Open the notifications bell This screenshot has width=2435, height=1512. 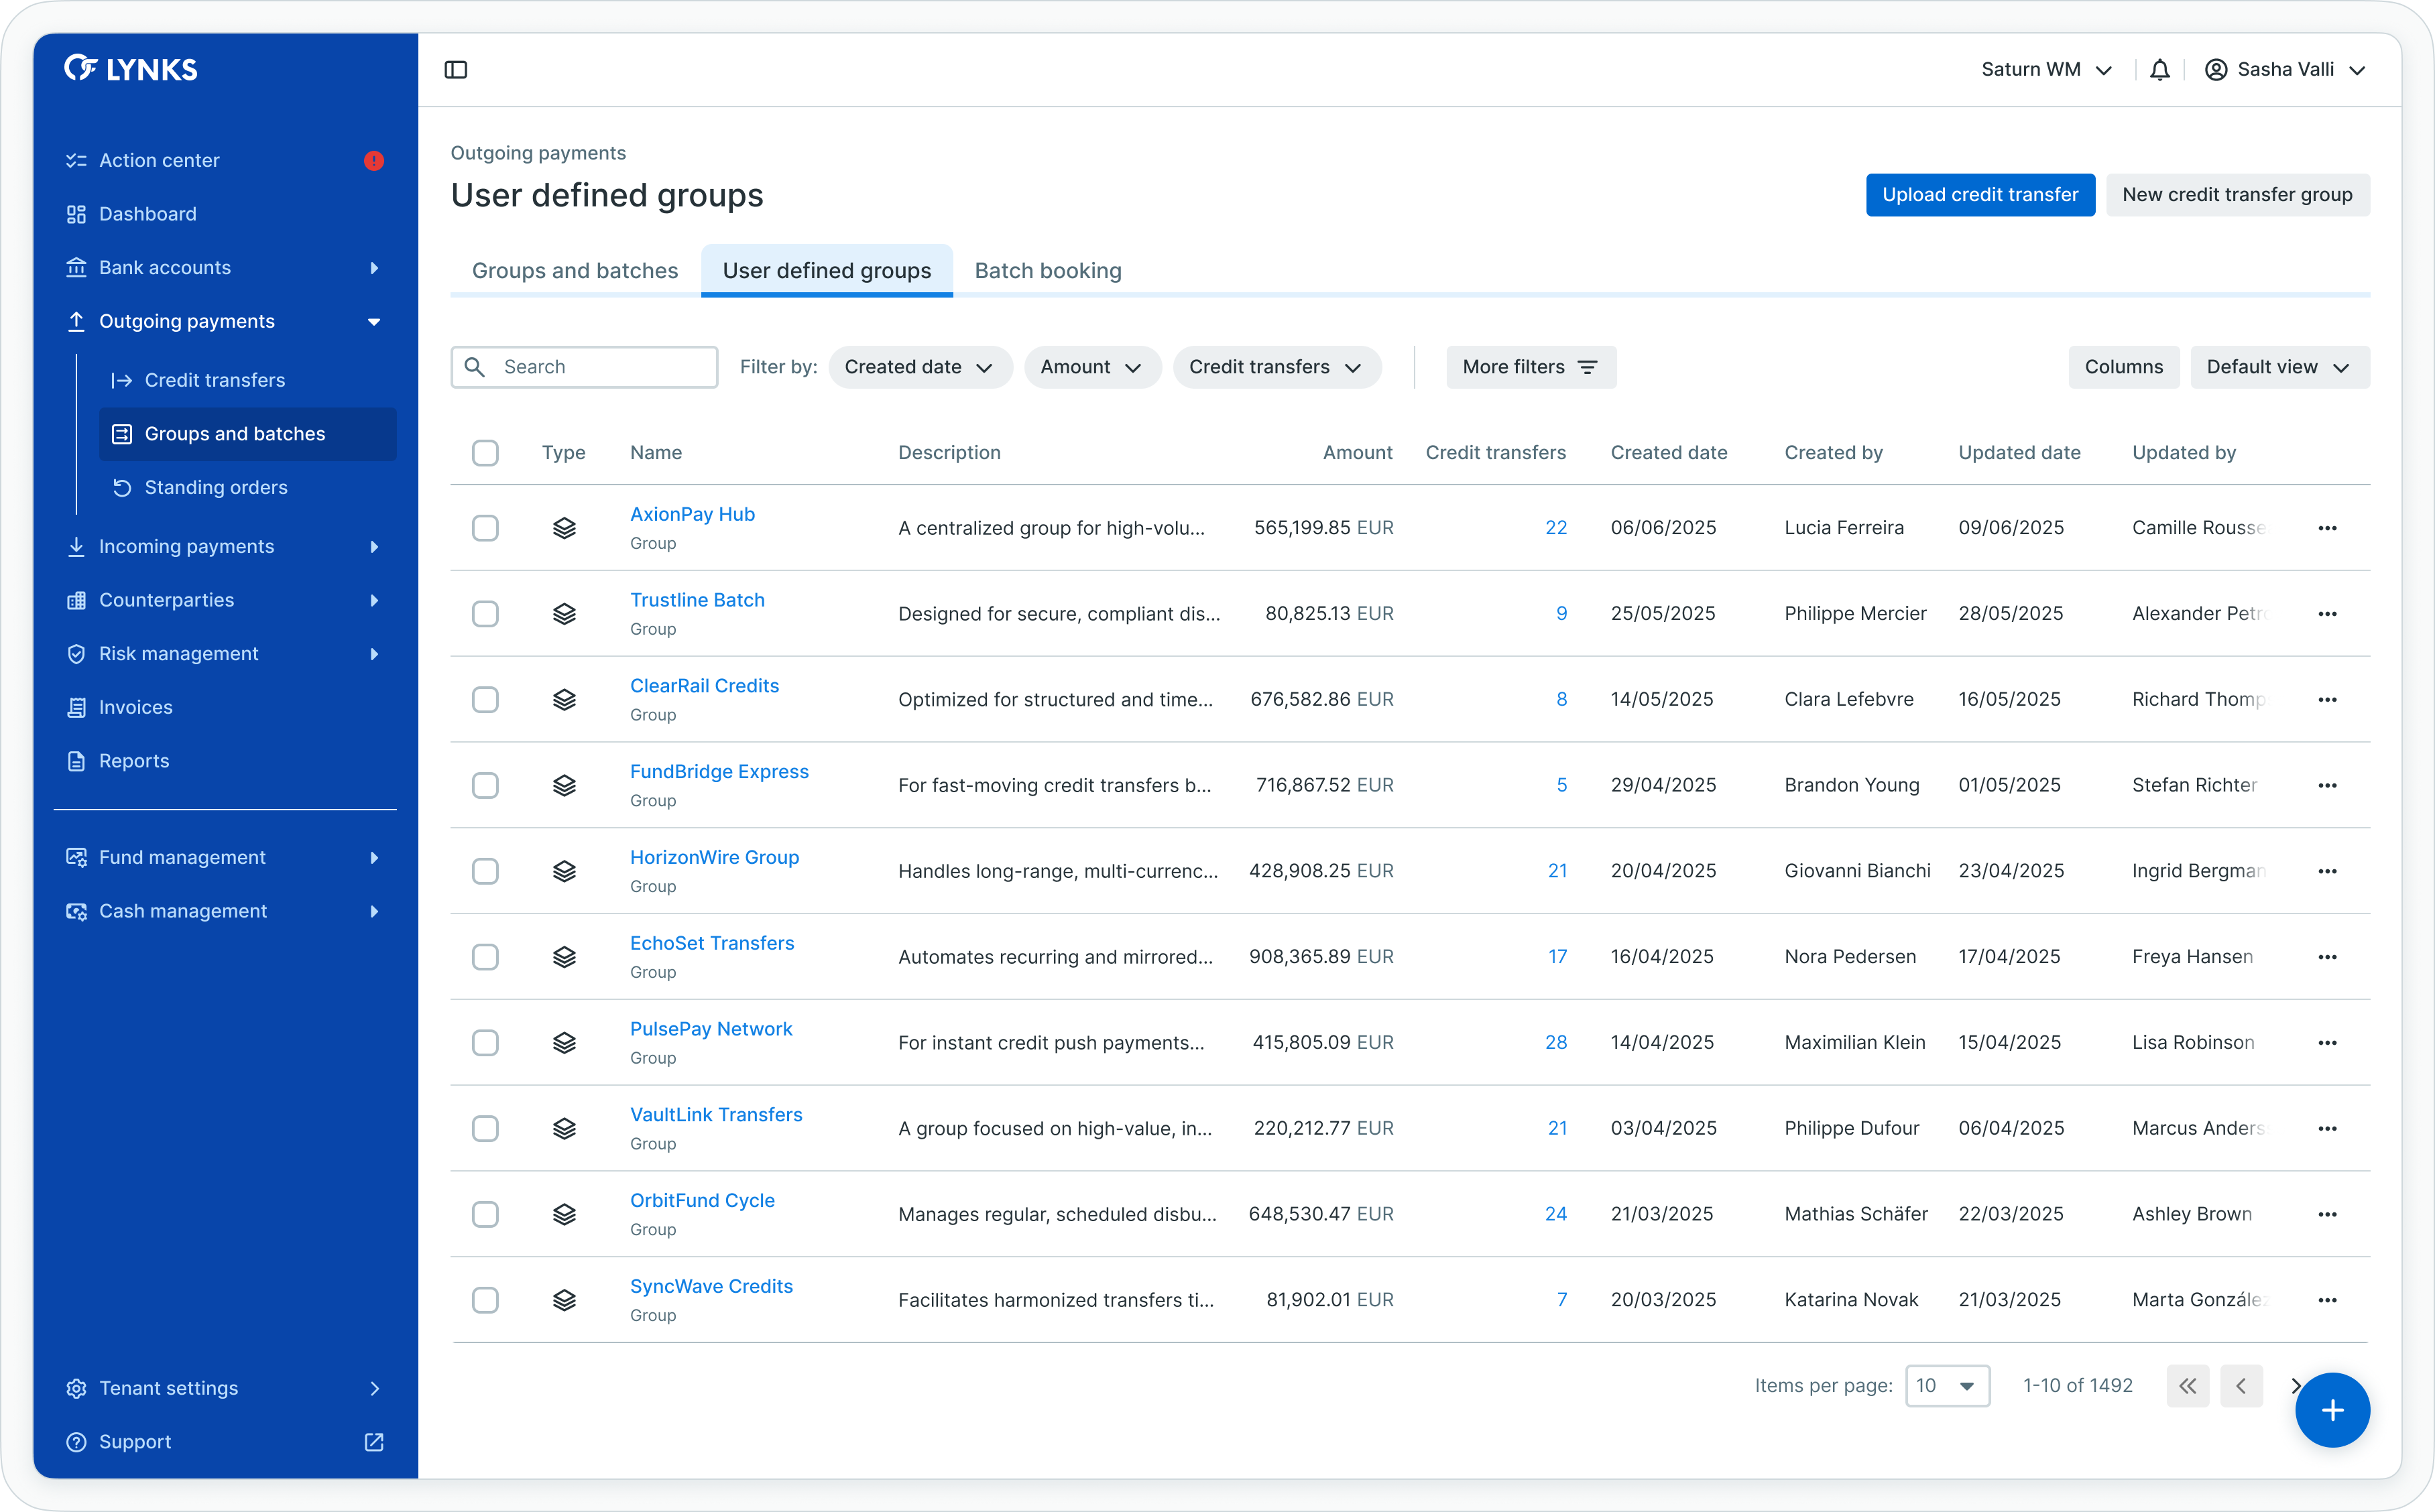pyautogui.click(x=2159, y=70)
